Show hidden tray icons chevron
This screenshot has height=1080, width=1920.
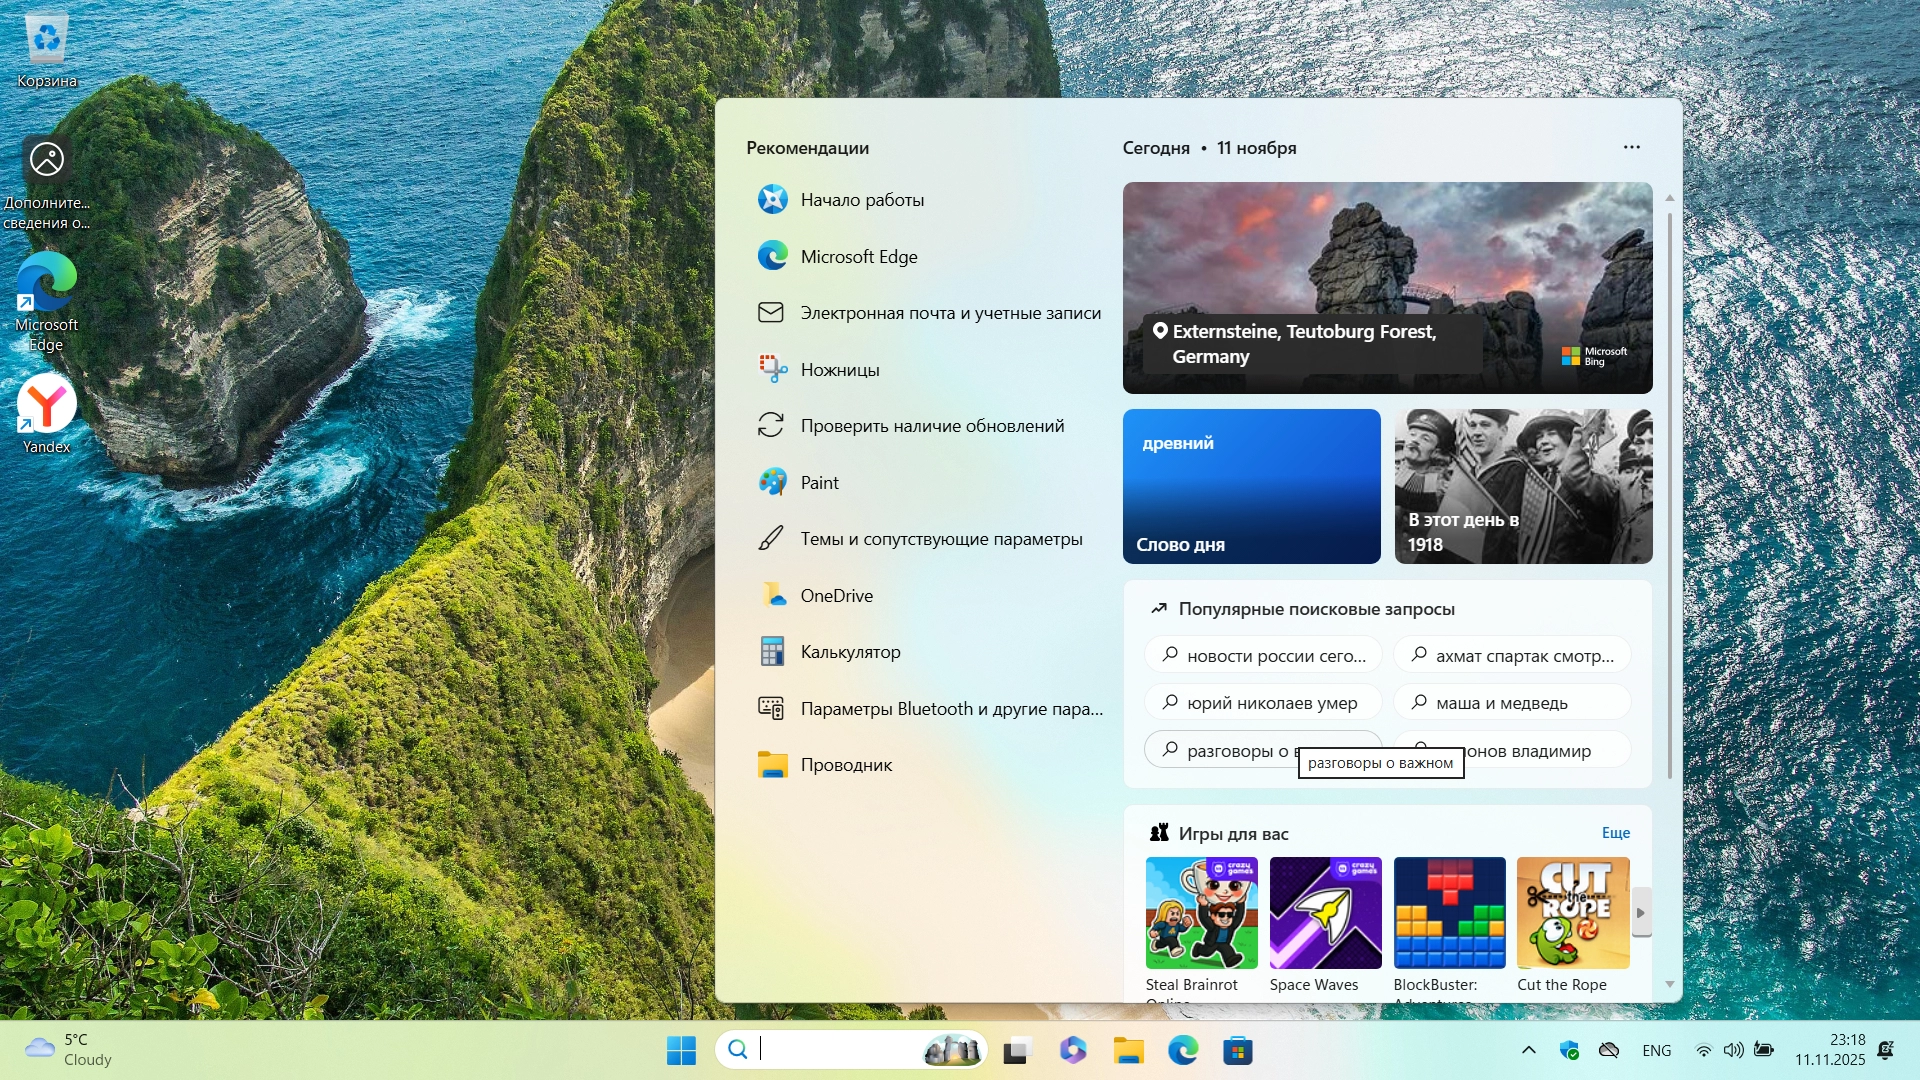(x=1528, y=1050)
